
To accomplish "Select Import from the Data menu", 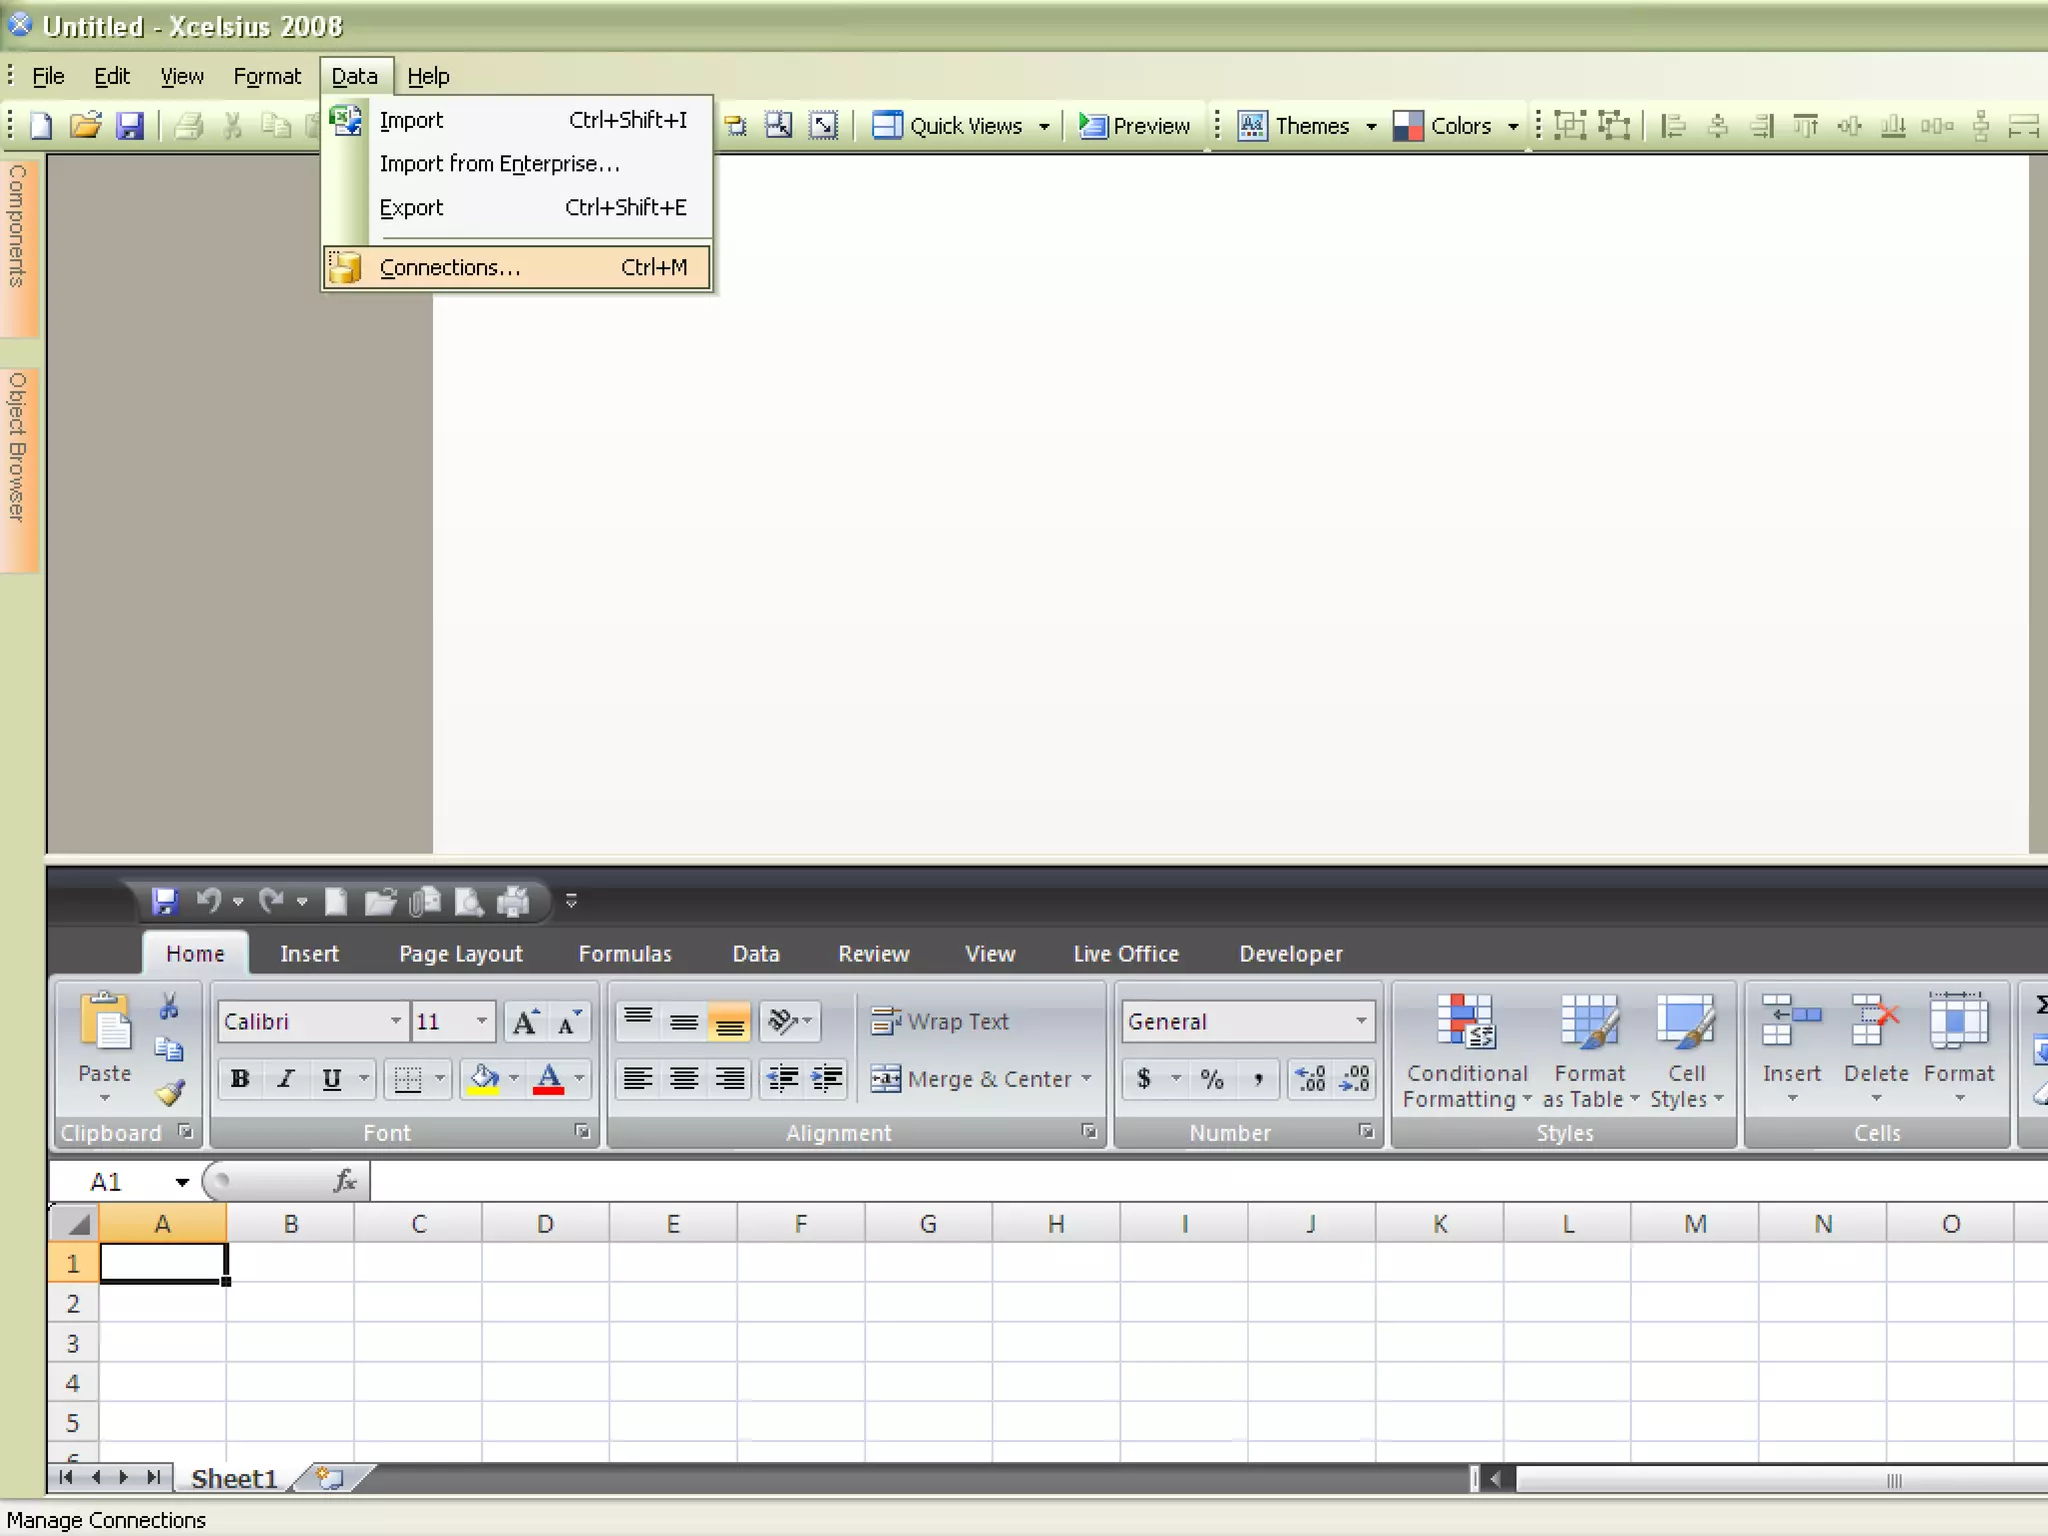I will [x=517, y=120].
